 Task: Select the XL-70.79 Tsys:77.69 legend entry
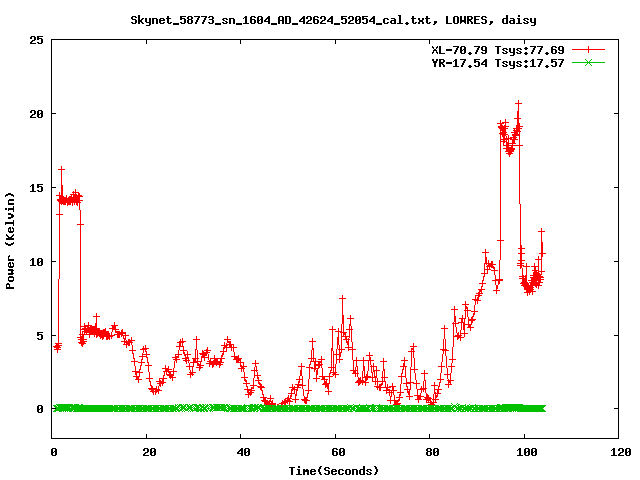[x=498, y=50]
